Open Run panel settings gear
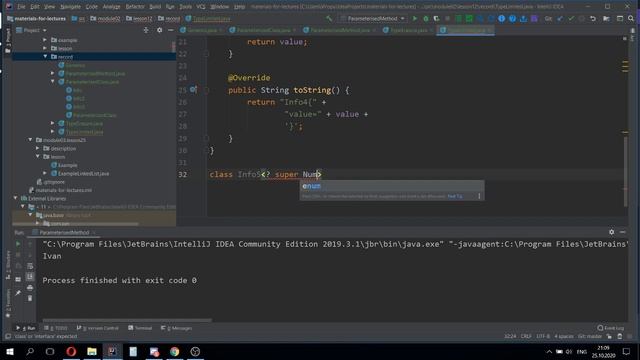Screen dimensions: 640x360 tap(611, 232)
